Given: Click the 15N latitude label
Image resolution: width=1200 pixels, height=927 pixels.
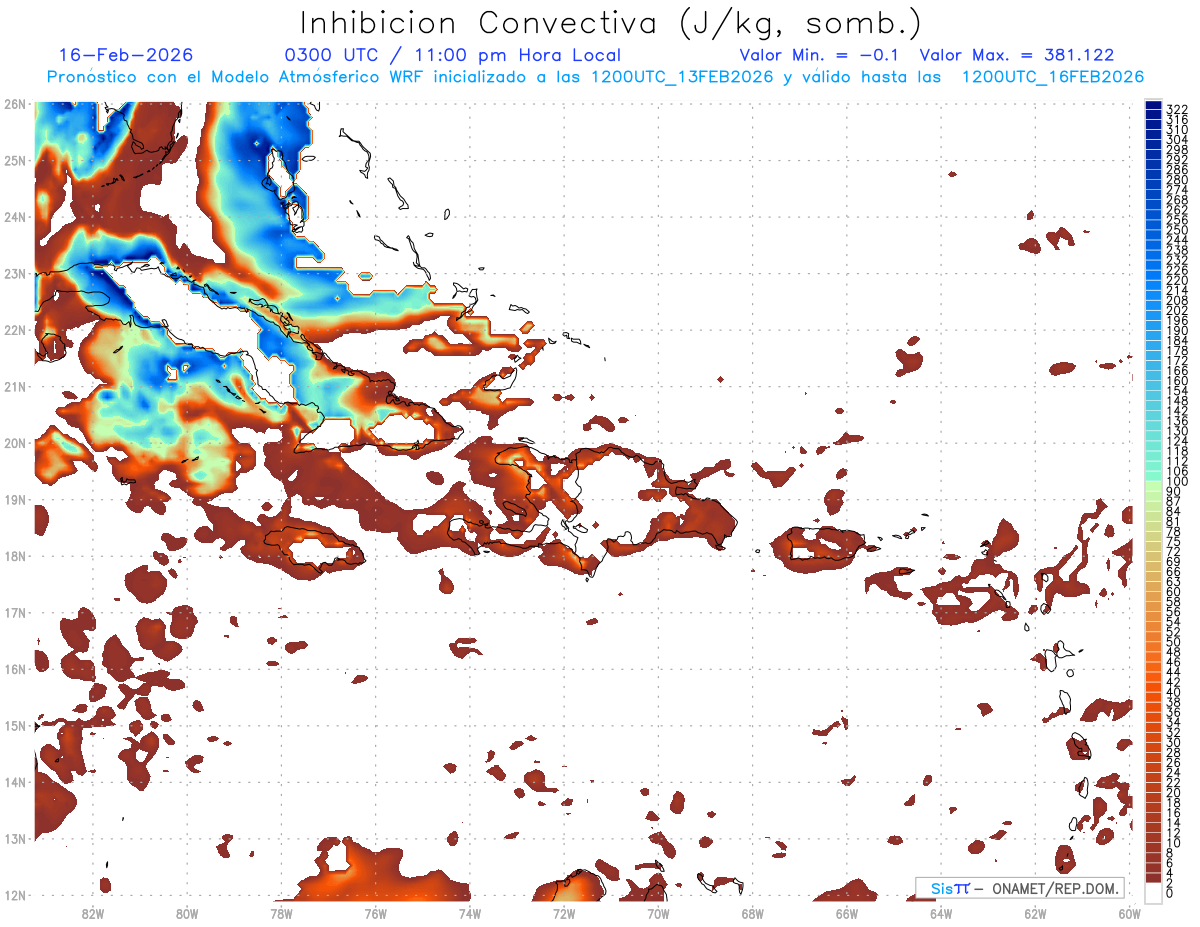Looking at the screenshot, I should pyautogui.click(x=14, y=726).
